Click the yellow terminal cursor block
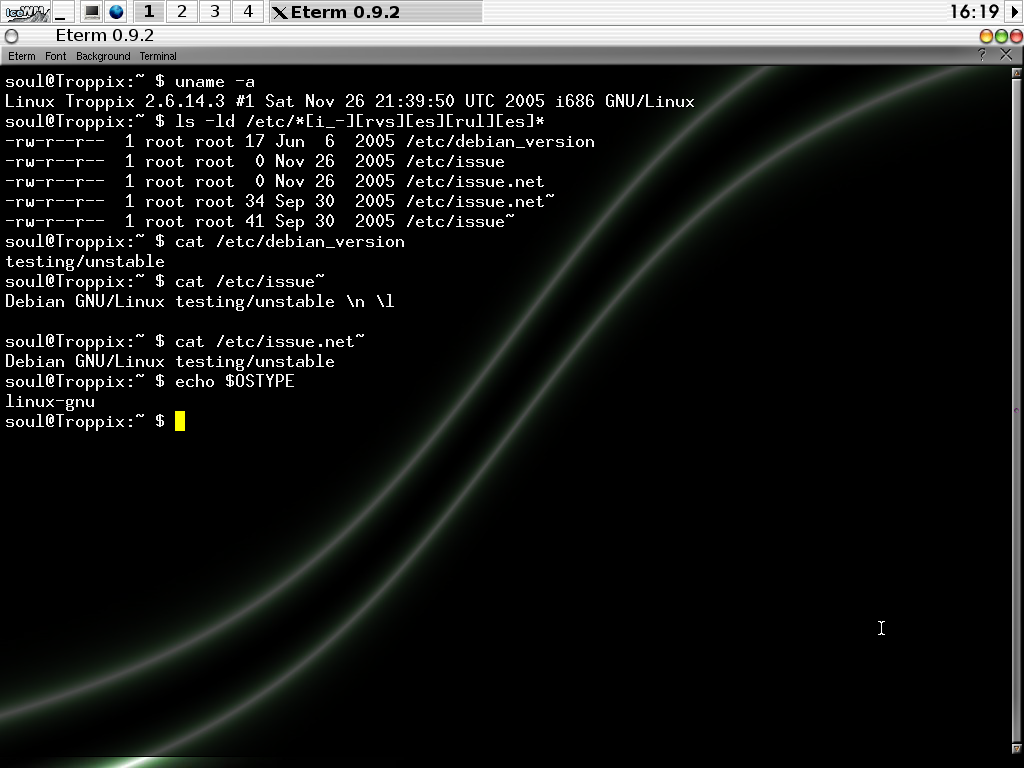 coord(180,421)
